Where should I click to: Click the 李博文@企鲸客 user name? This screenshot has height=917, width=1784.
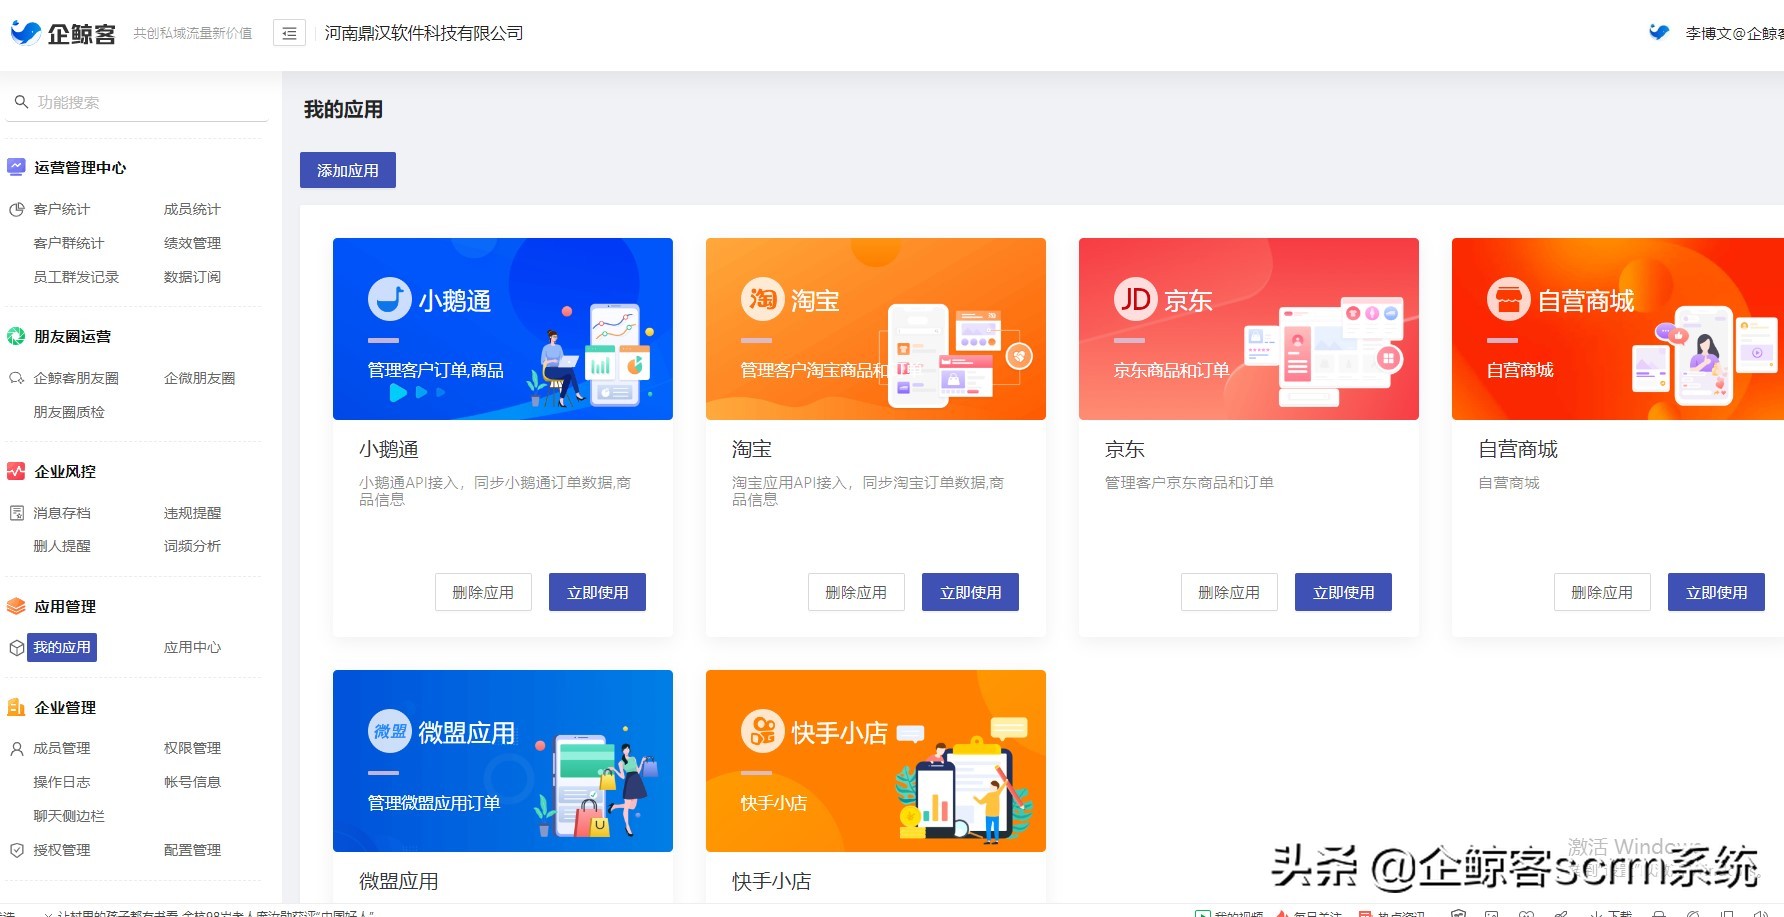pyautogui.click(x=1735, y=33)
